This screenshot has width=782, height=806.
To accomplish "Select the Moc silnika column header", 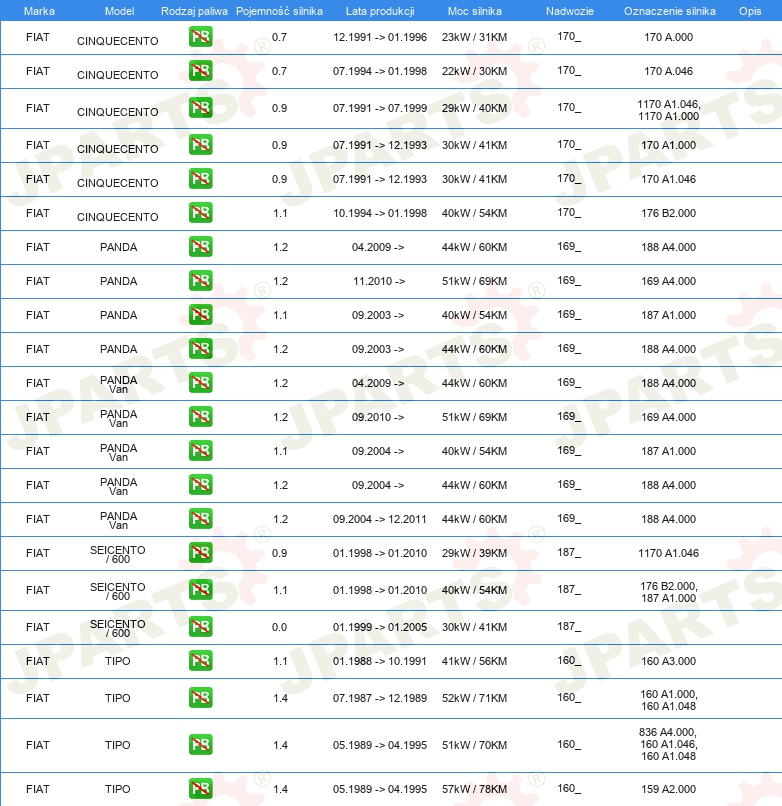I will click(x=475, y=11).
